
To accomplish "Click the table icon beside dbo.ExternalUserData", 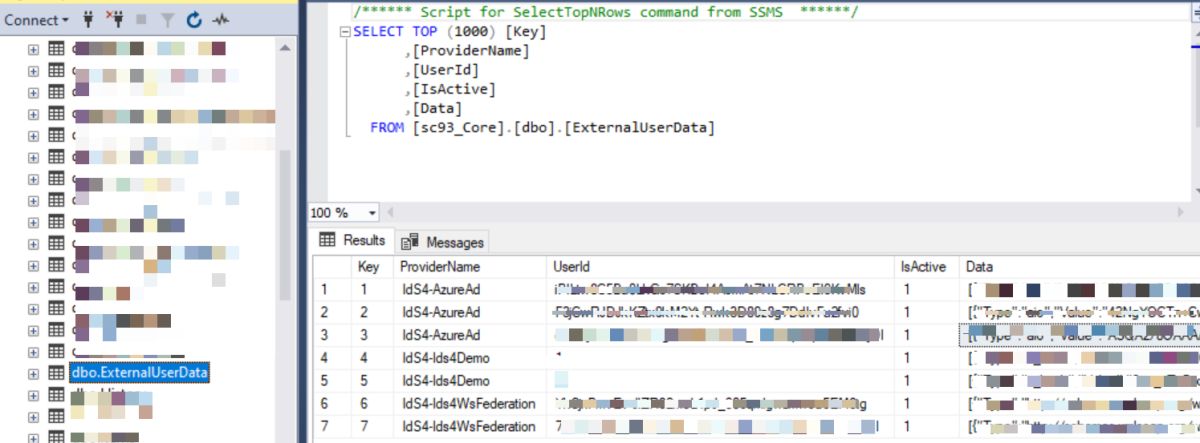I will coord(56,373).
